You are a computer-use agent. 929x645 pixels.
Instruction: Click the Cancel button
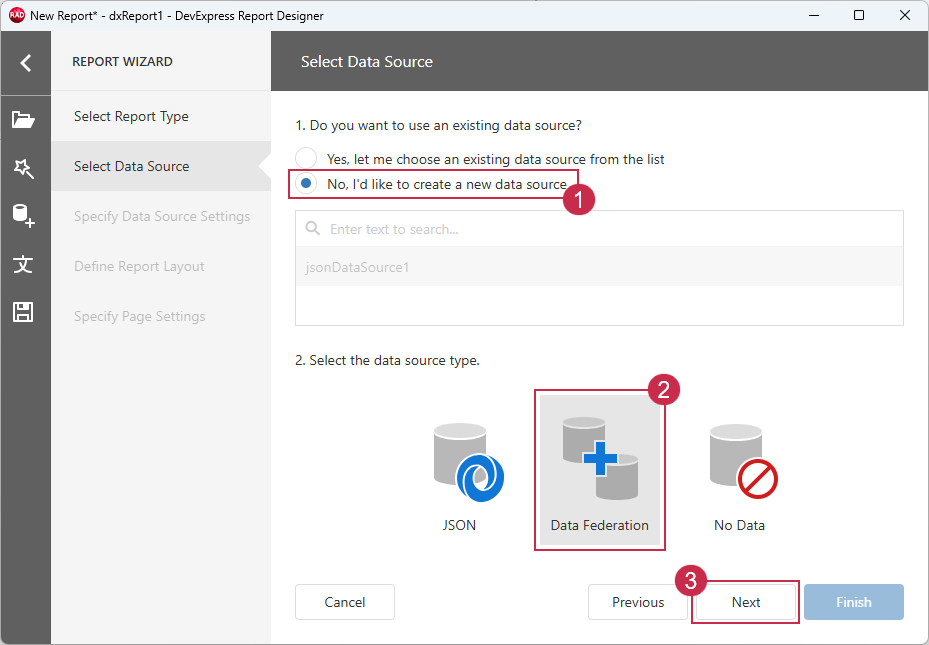(x=345, y=602)
